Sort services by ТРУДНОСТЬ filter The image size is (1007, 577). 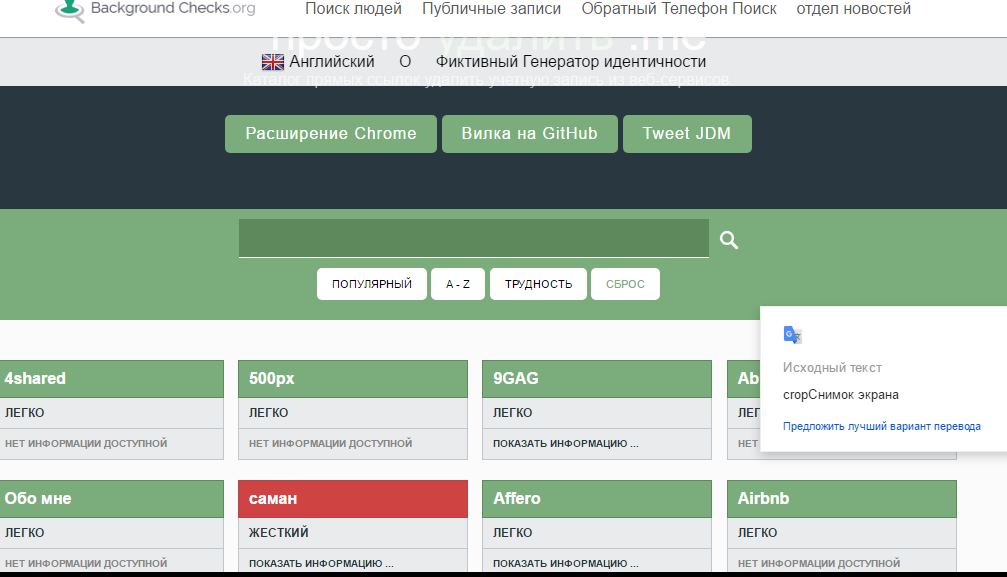[538, 284]
